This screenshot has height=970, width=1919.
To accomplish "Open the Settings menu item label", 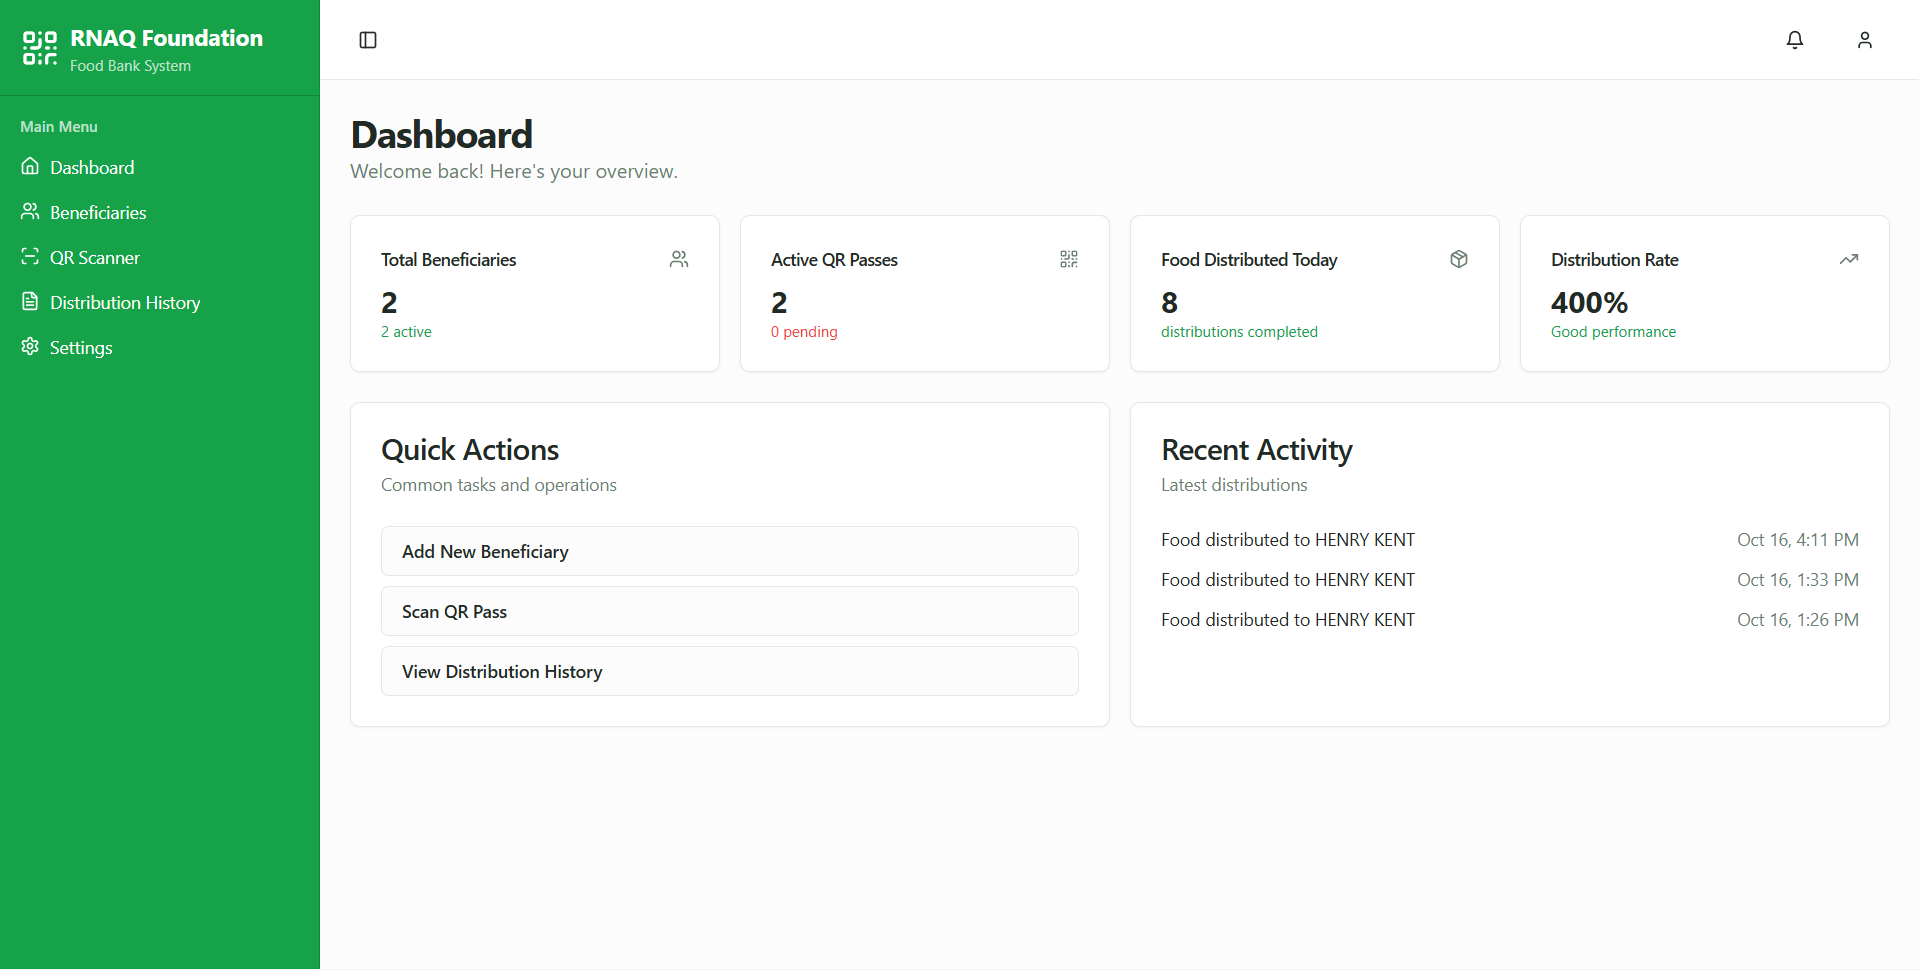I will [x=81, y=348].
